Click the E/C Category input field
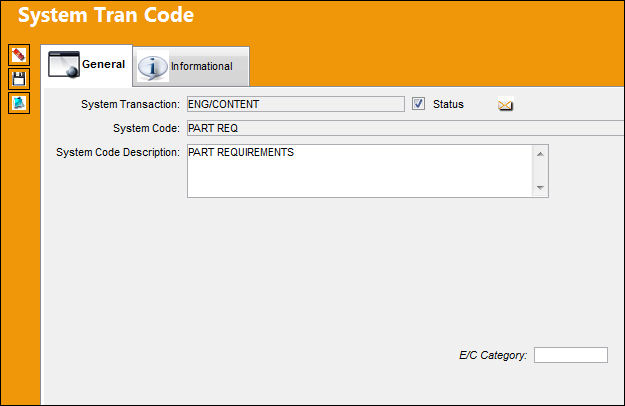The height and width of the screenshot is (406, 625). 571,355
